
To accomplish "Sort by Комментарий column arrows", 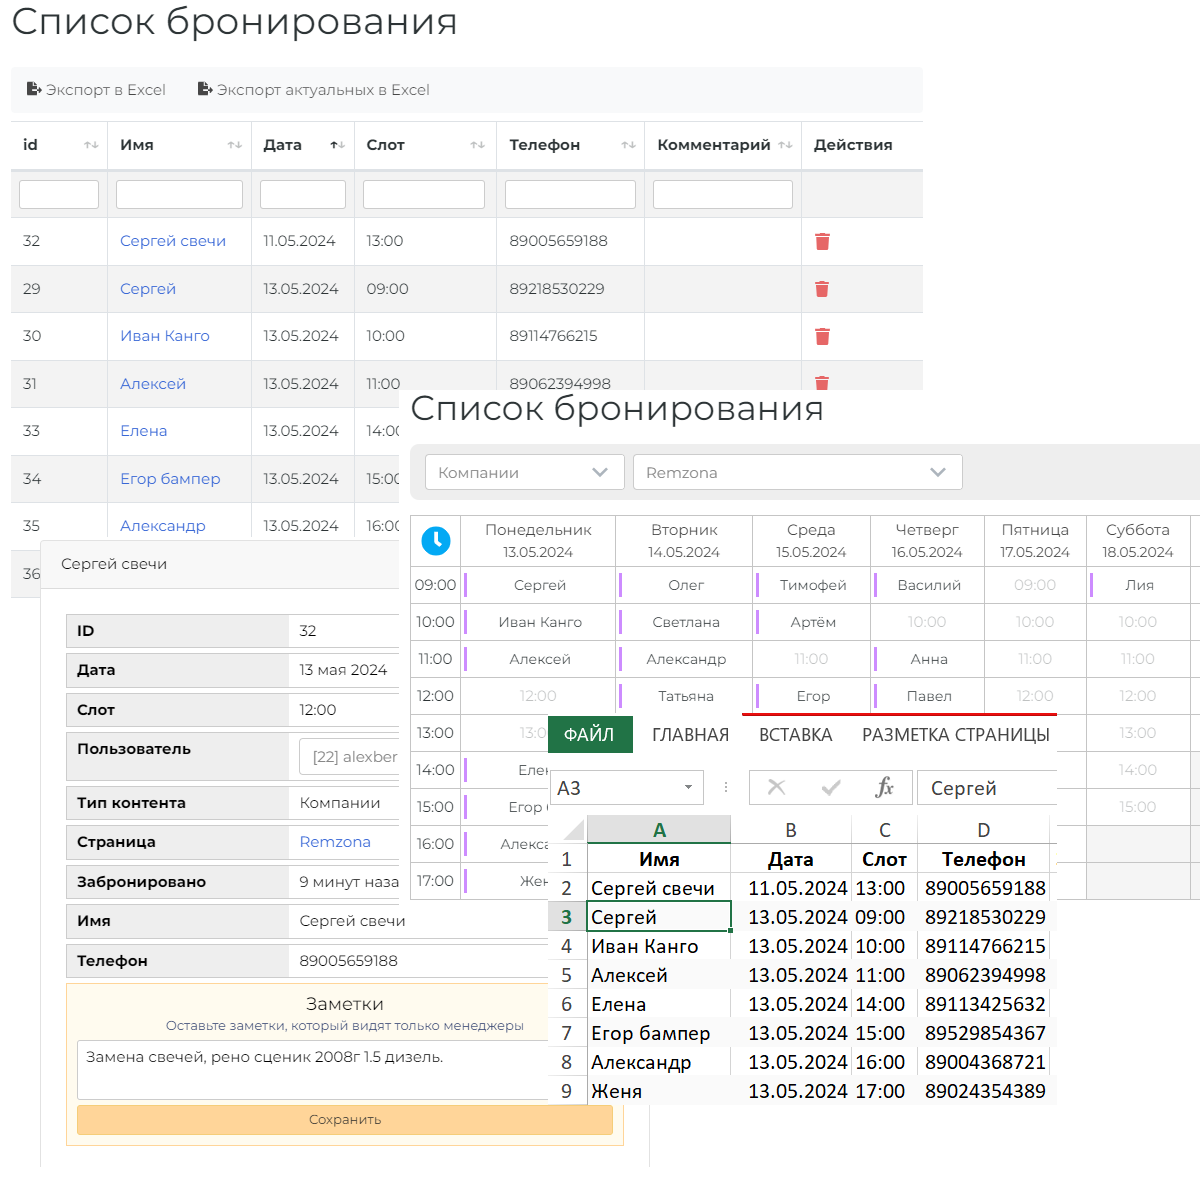I will coord(785,145).
